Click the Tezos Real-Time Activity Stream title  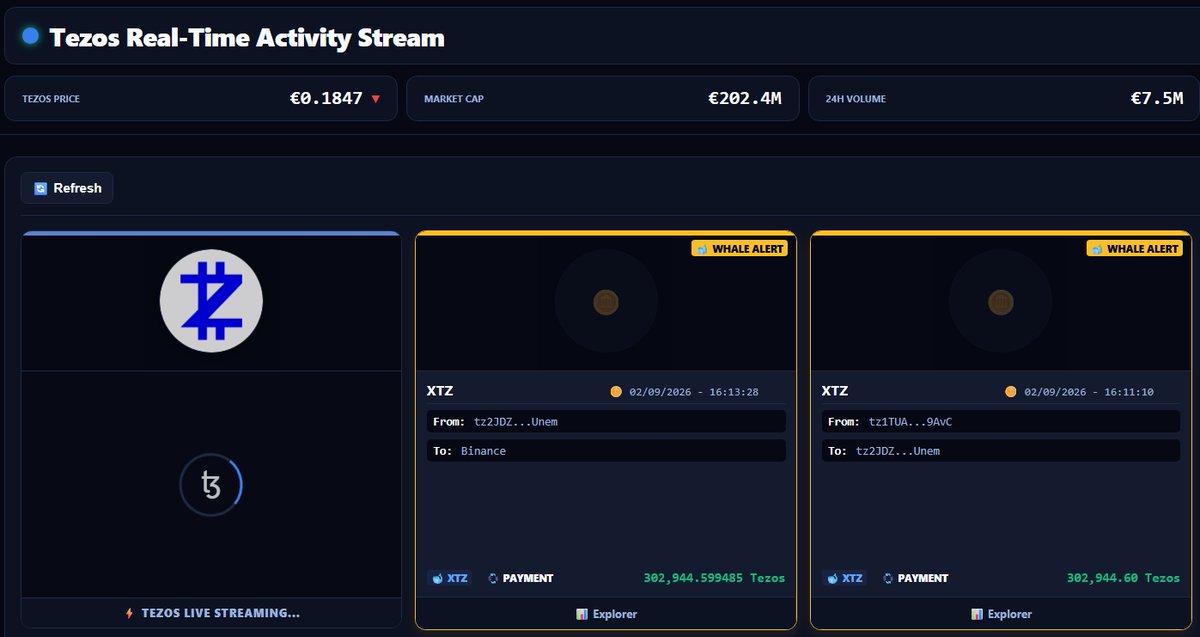pyautogui.click(x=247, y=38)
